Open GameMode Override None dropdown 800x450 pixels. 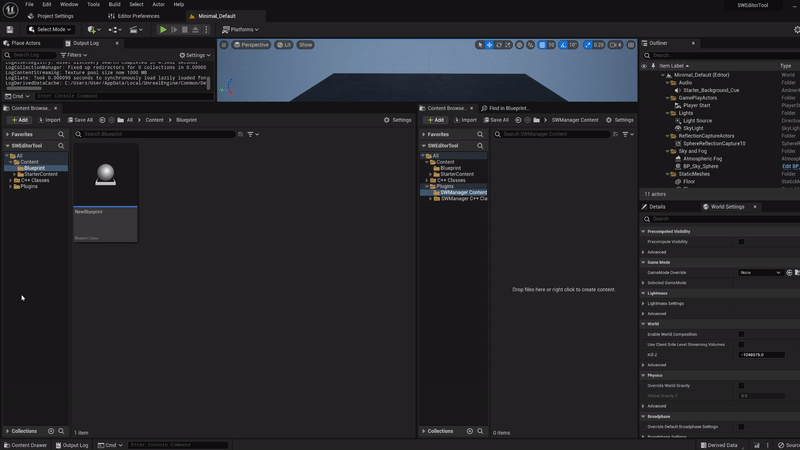760,272
